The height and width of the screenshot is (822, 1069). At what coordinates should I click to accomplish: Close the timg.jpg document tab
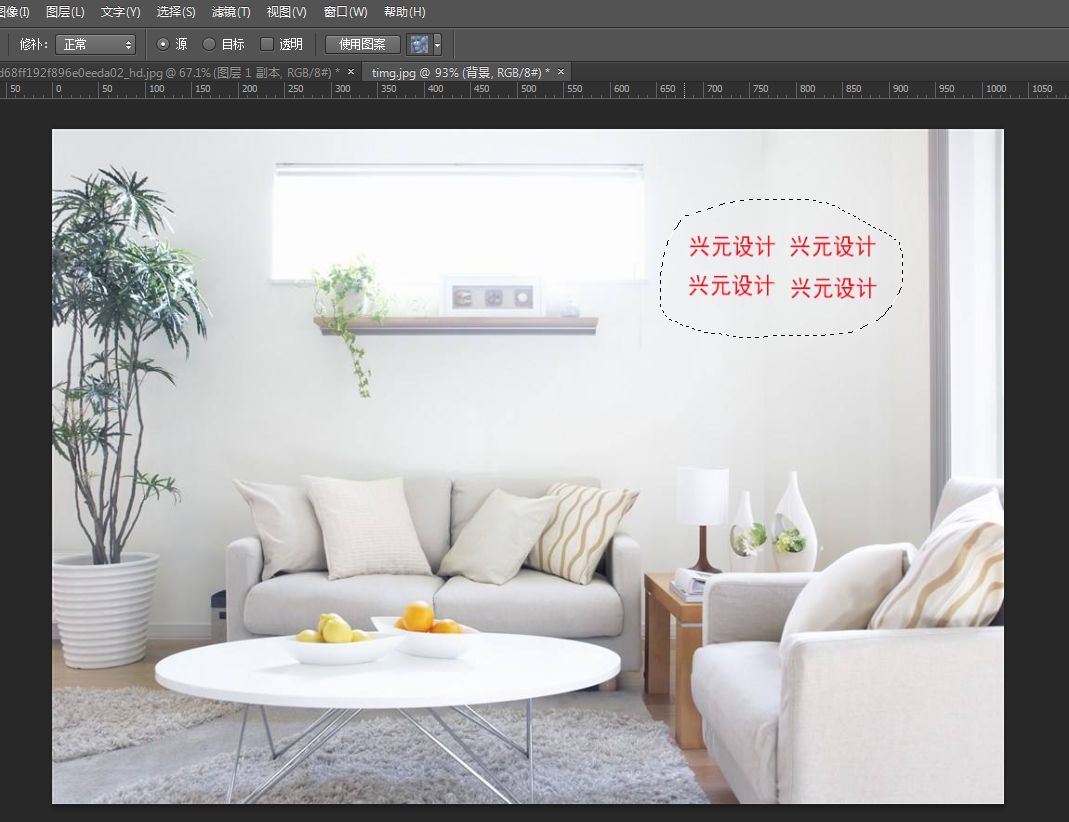560,71
